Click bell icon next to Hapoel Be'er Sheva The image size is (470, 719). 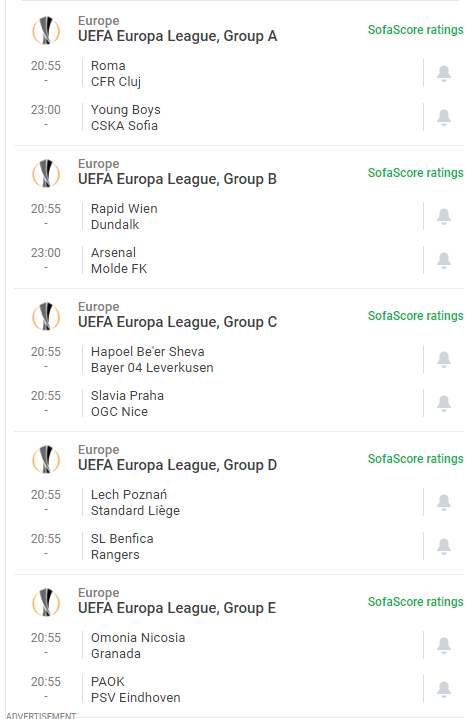(x=443, y=360)
